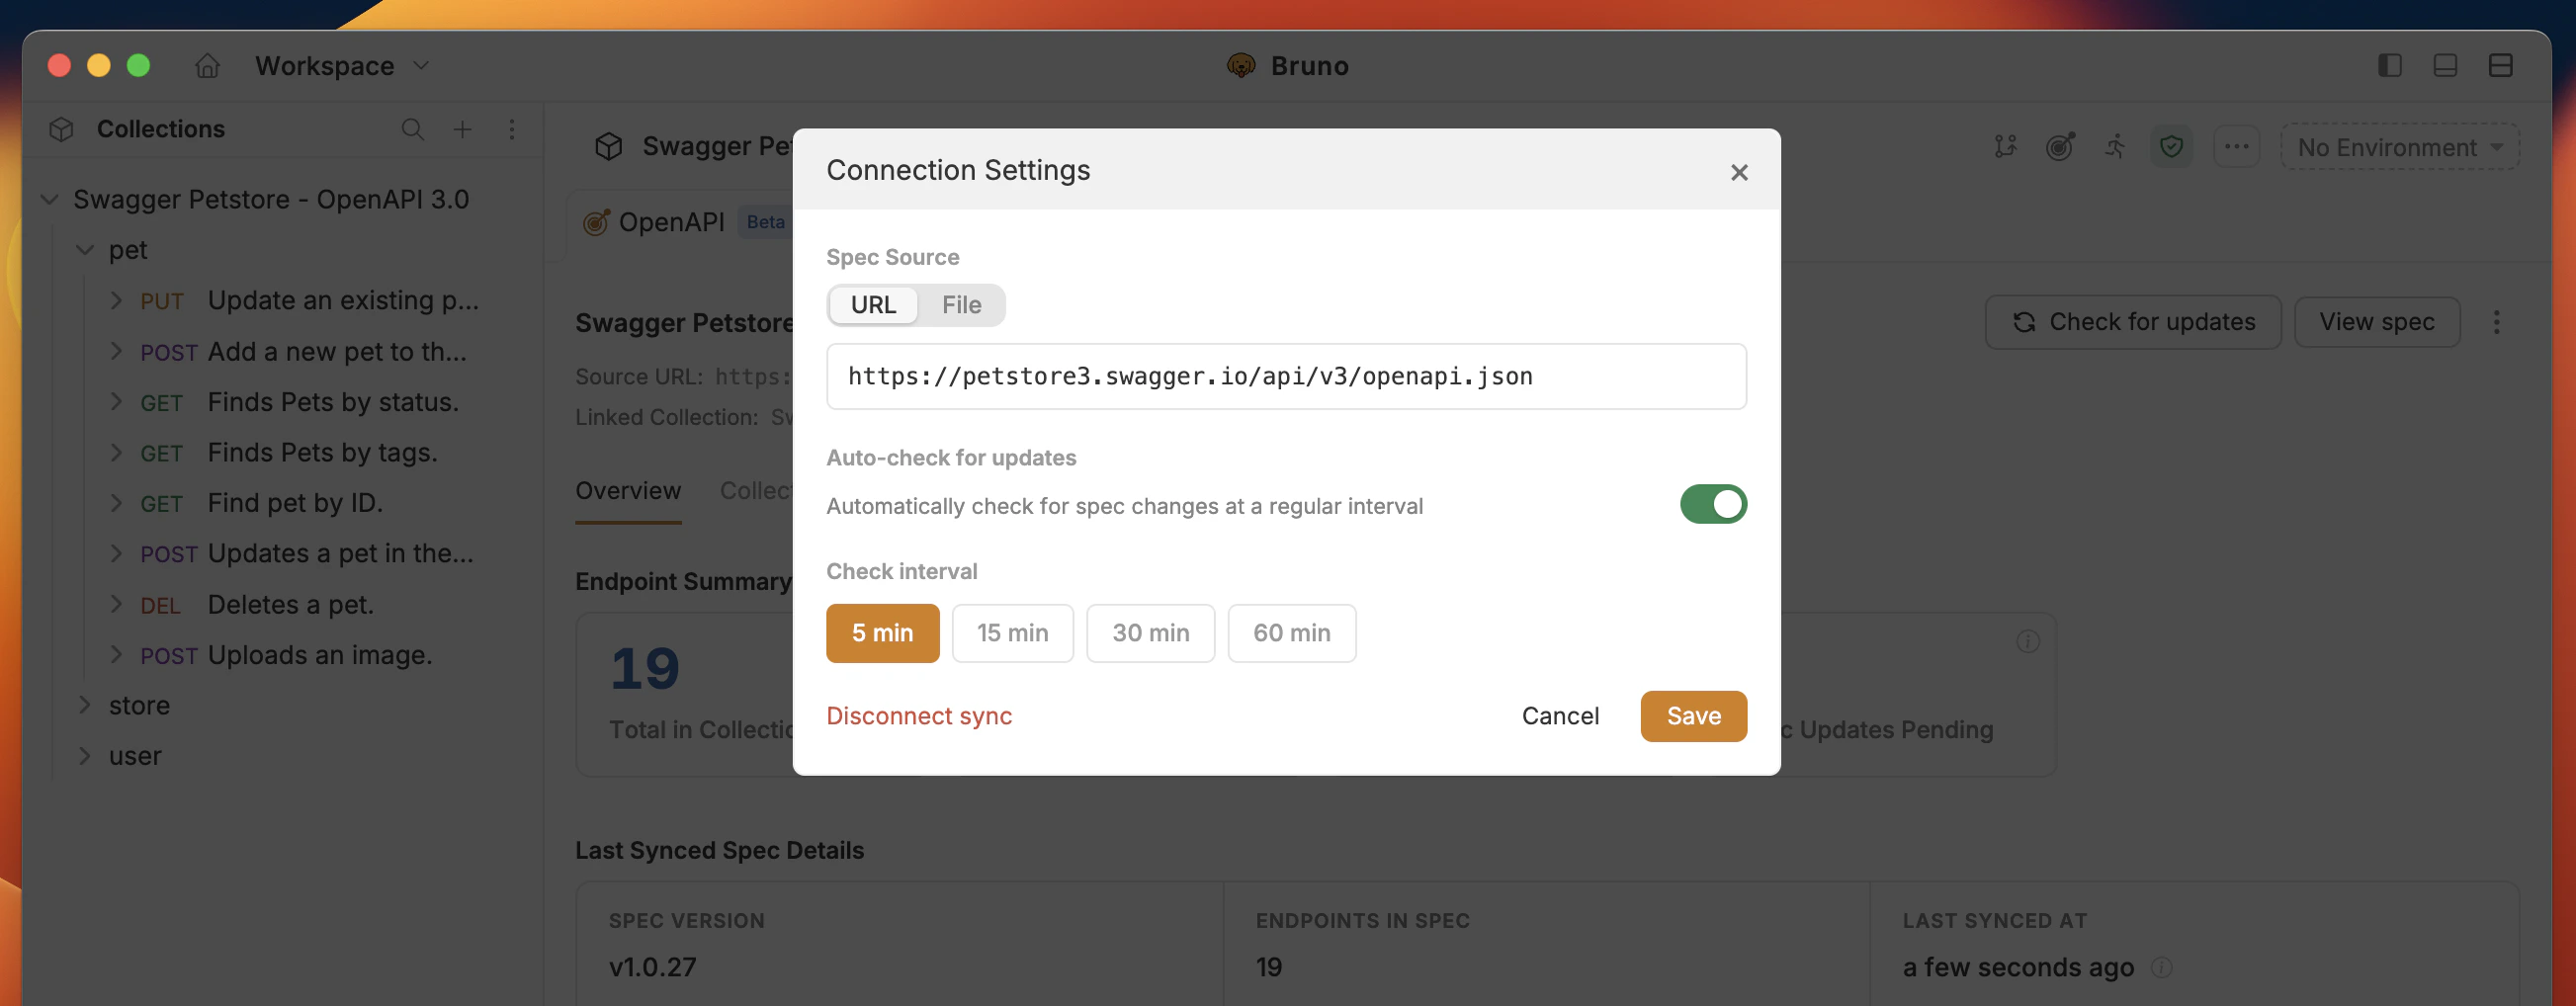2576x1006 pixels.
Task: Click Disconnect sync
Action: pyautogui.click(x=918, y=716)
